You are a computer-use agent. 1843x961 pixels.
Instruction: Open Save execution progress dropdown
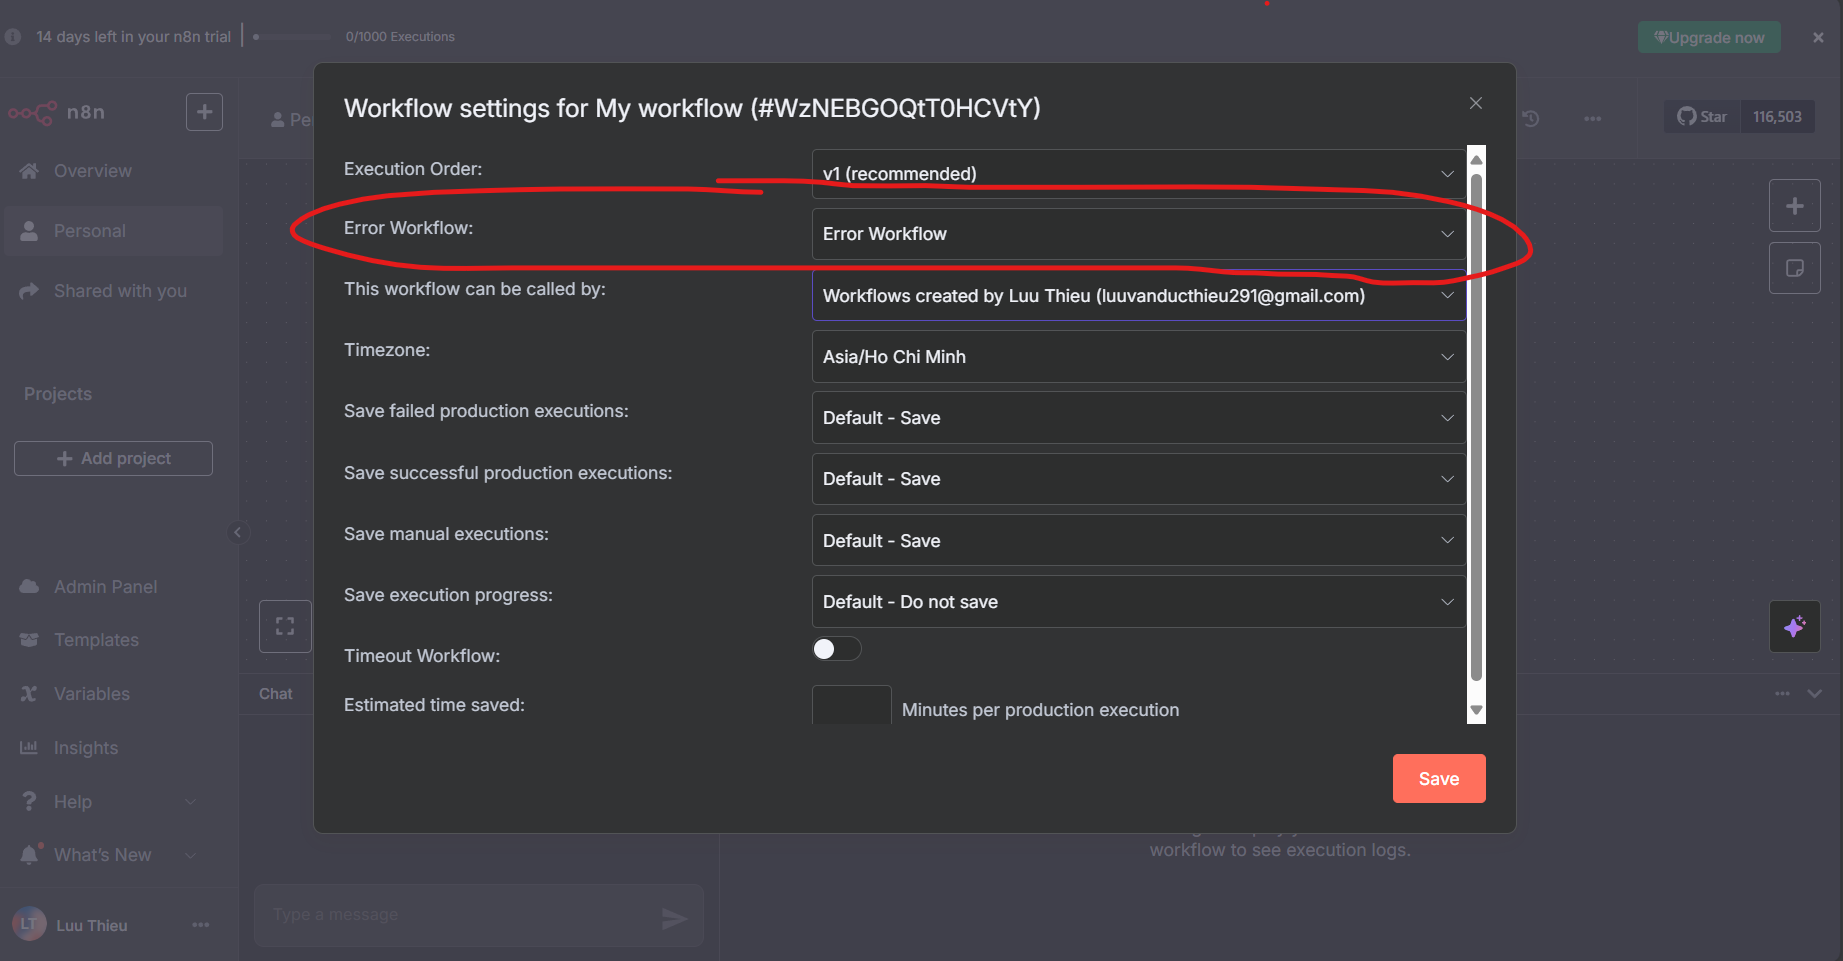tap(1138, 602)
